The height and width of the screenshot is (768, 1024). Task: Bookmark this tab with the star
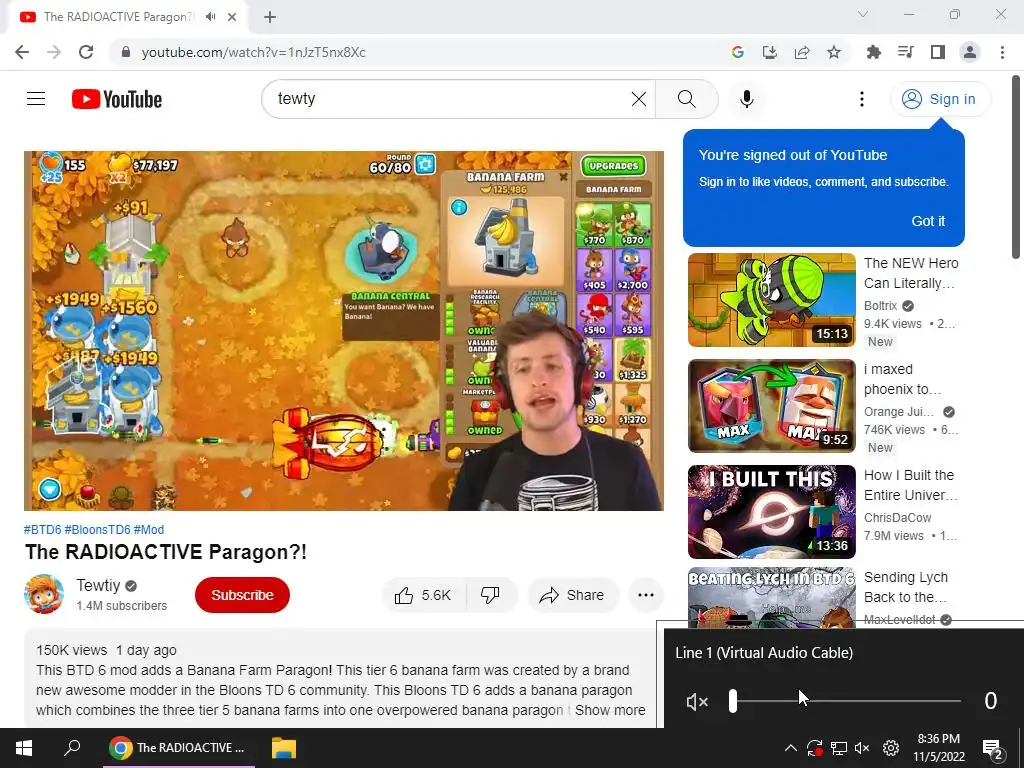coord(834,52)
